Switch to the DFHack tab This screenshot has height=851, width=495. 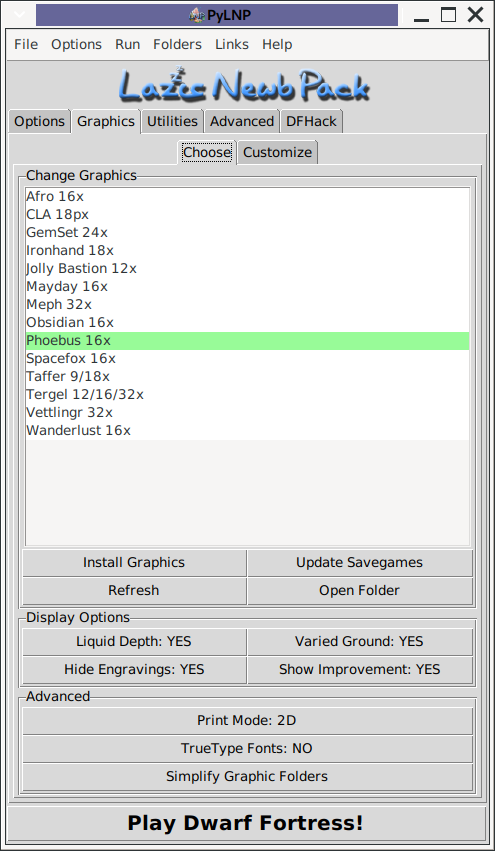click(312, 121)
